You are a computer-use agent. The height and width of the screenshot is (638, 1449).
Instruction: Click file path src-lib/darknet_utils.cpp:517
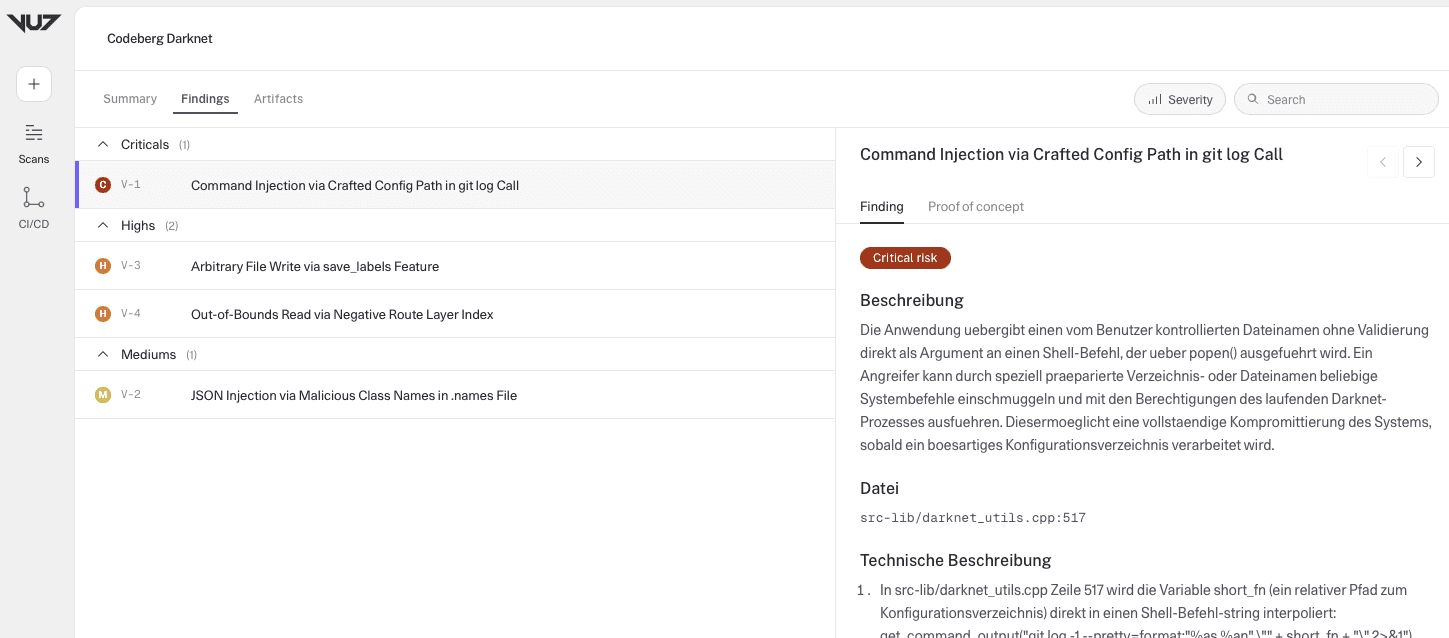(973, 518)
